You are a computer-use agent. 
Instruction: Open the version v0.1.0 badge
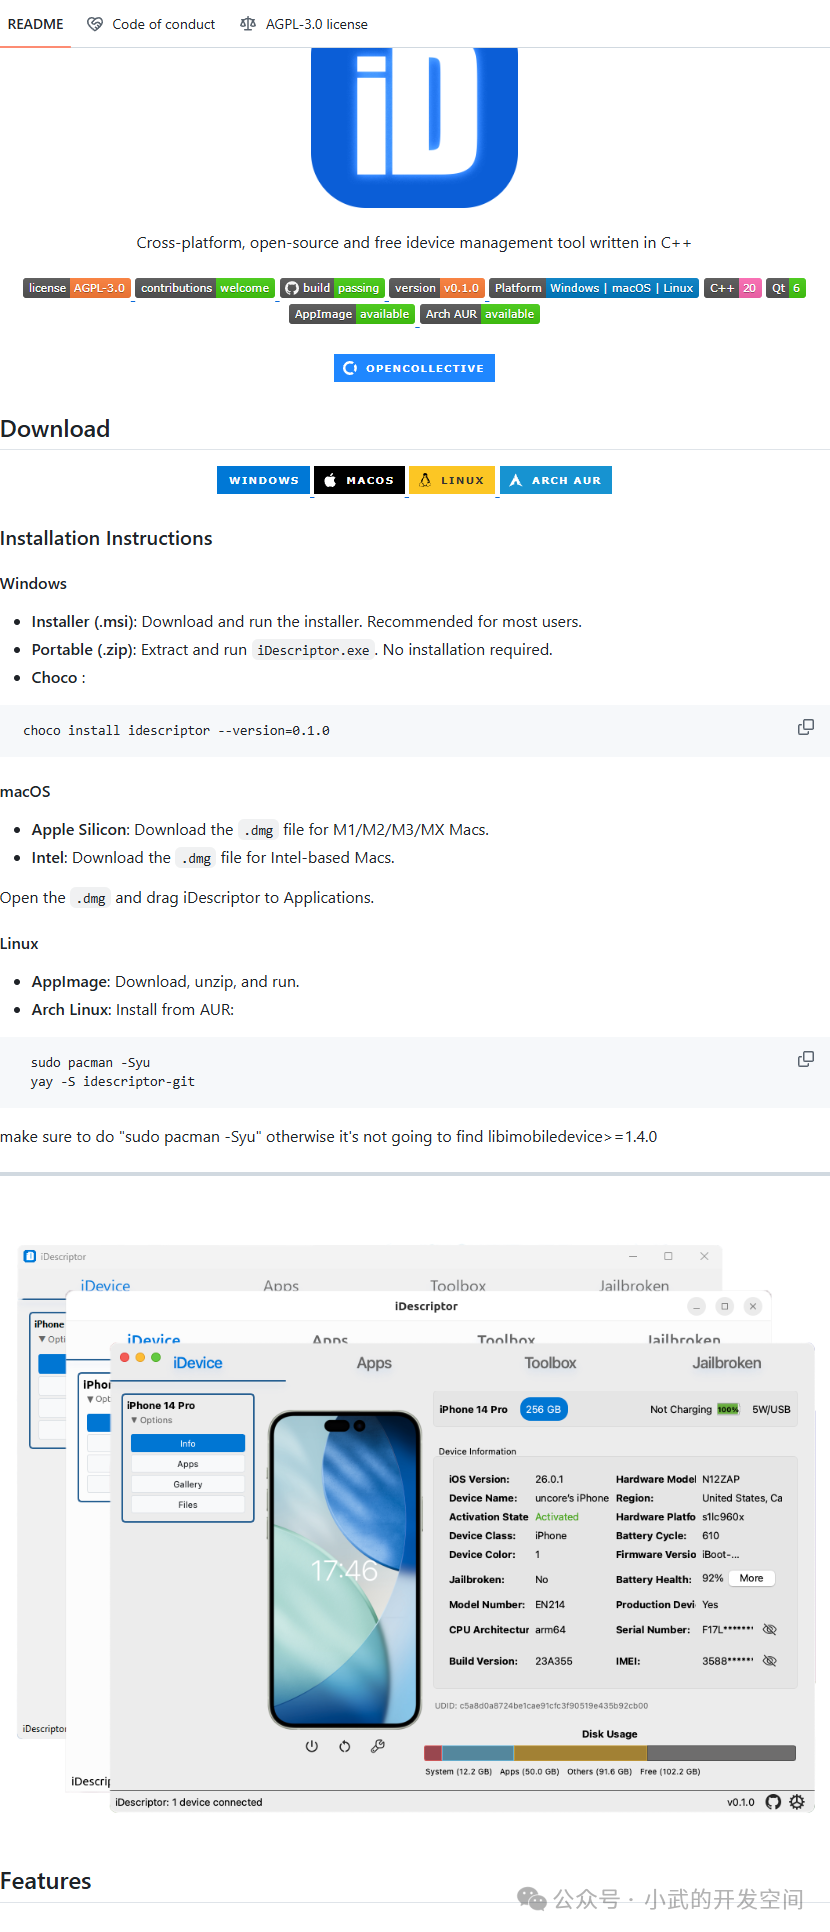437,288
